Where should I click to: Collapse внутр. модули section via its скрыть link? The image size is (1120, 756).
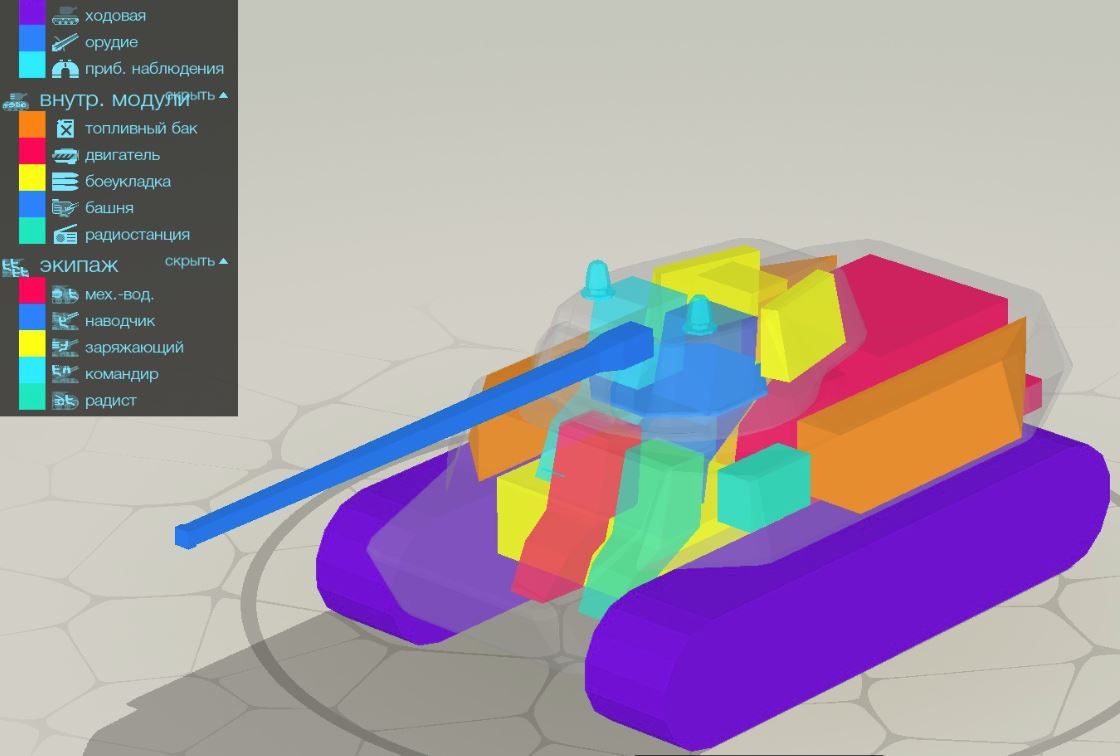tap(196, 94)
